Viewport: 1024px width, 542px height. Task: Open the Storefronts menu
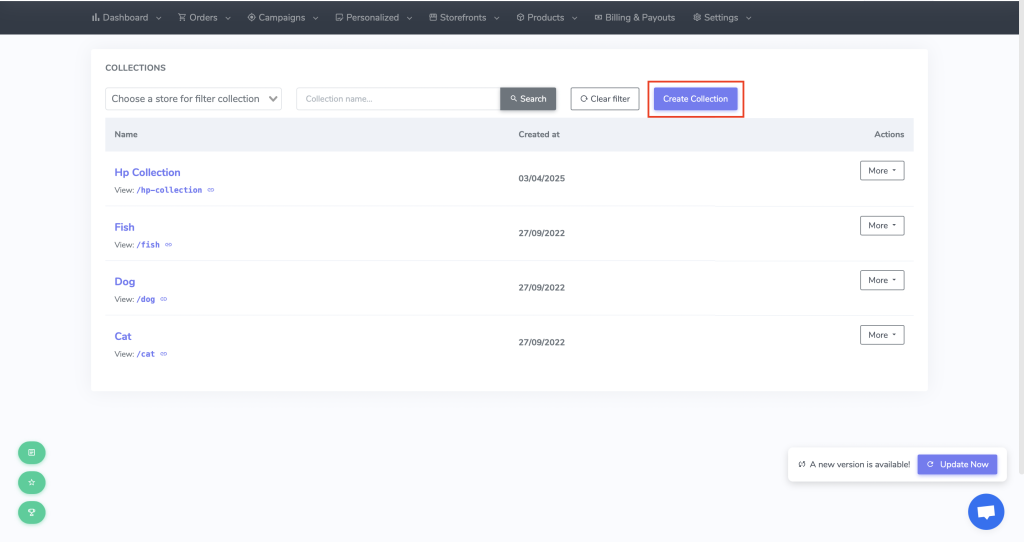465,17
